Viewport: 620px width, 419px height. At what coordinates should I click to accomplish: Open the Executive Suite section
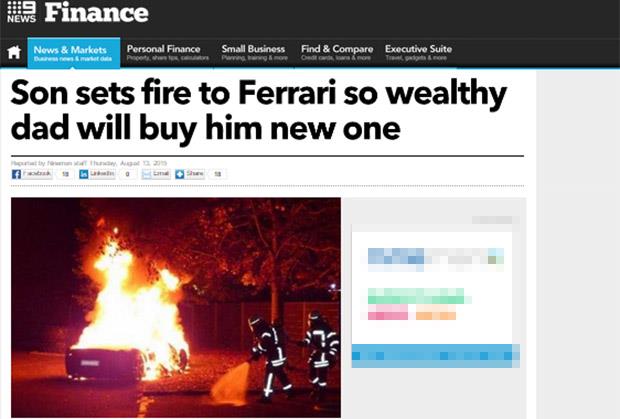pos(418,53)
